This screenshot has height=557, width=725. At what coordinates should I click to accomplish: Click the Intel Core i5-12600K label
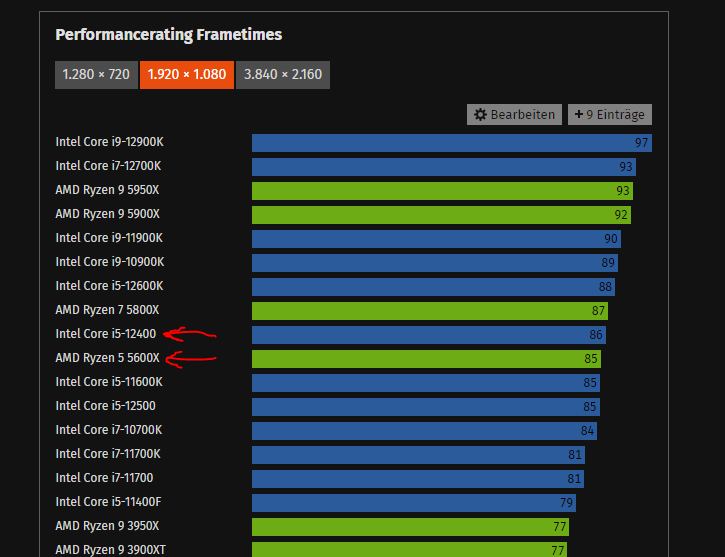pyautogui.click(x=110, y=286)
